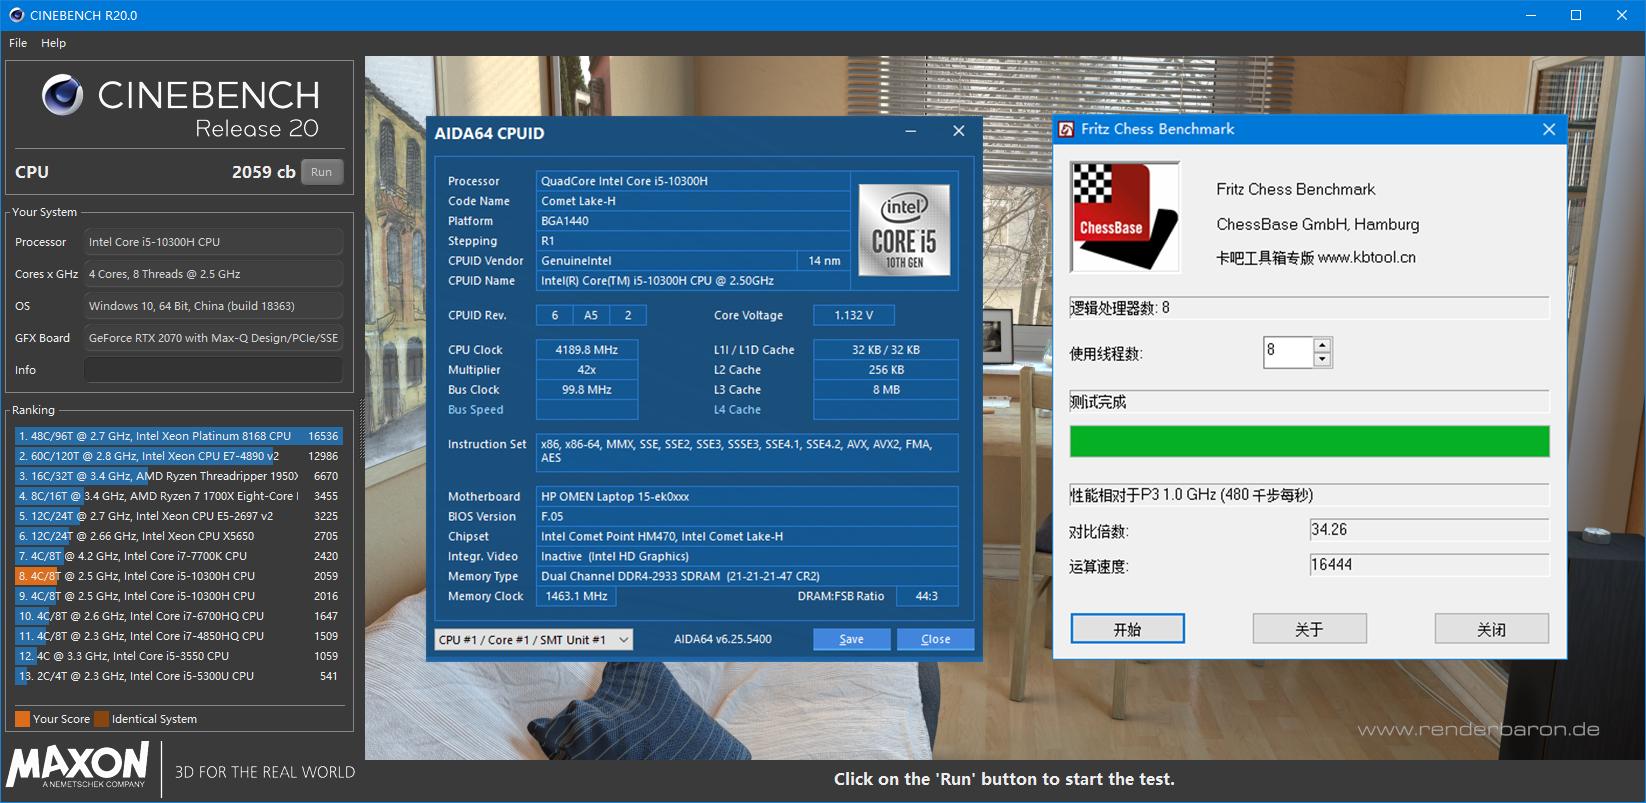The height and width of the screenshot is (803, 1646).
Task: Increase thread count with up arrow
Action: [1322, 345]
